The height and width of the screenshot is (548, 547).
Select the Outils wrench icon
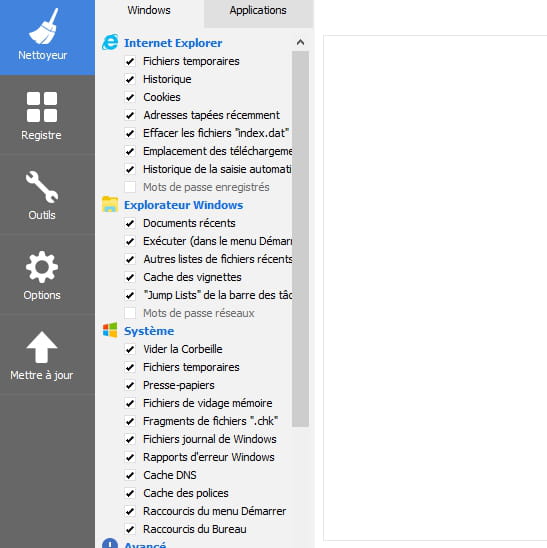point(42,187)
